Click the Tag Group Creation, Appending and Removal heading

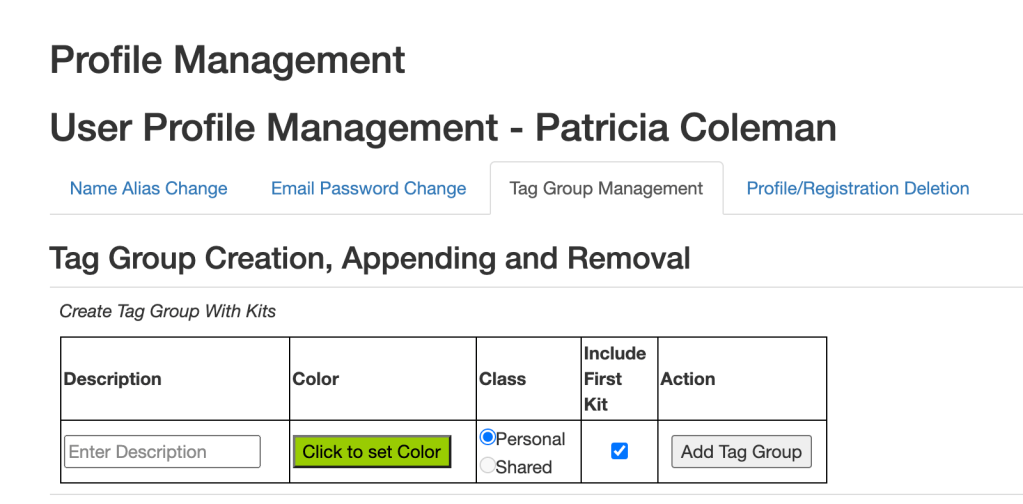pos(369,258)
